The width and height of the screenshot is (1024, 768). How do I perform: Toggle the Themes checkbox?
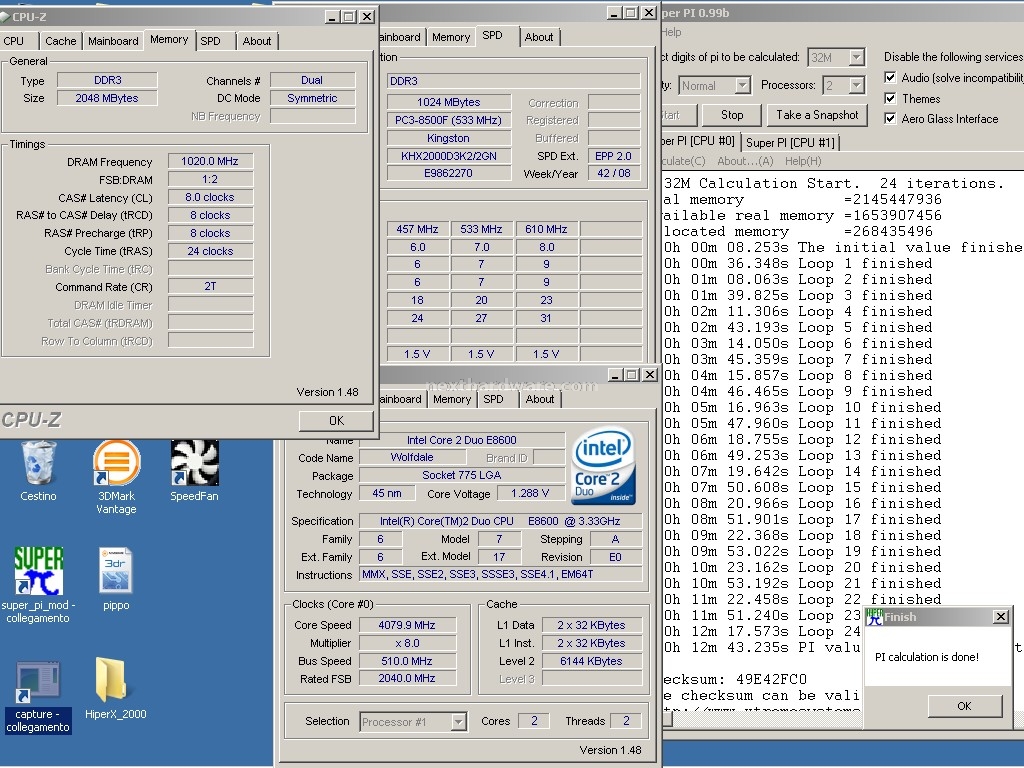(889, 98)
